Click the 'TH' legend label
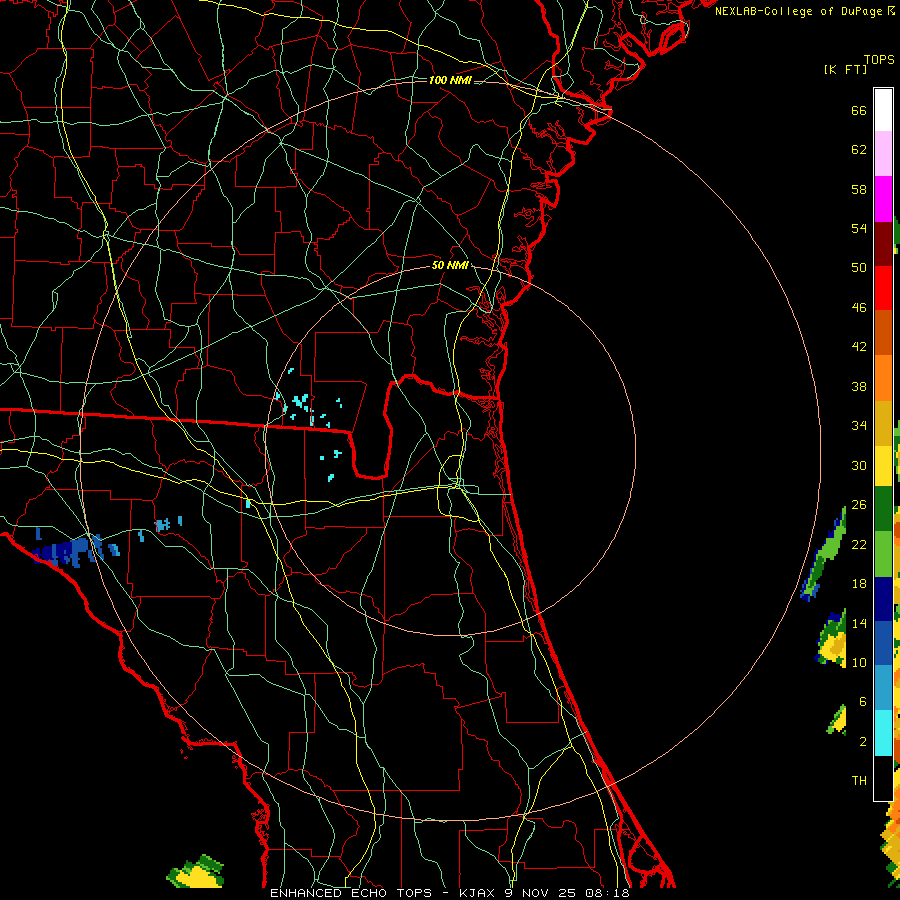 pyautogui.click(x=859, y=780)
